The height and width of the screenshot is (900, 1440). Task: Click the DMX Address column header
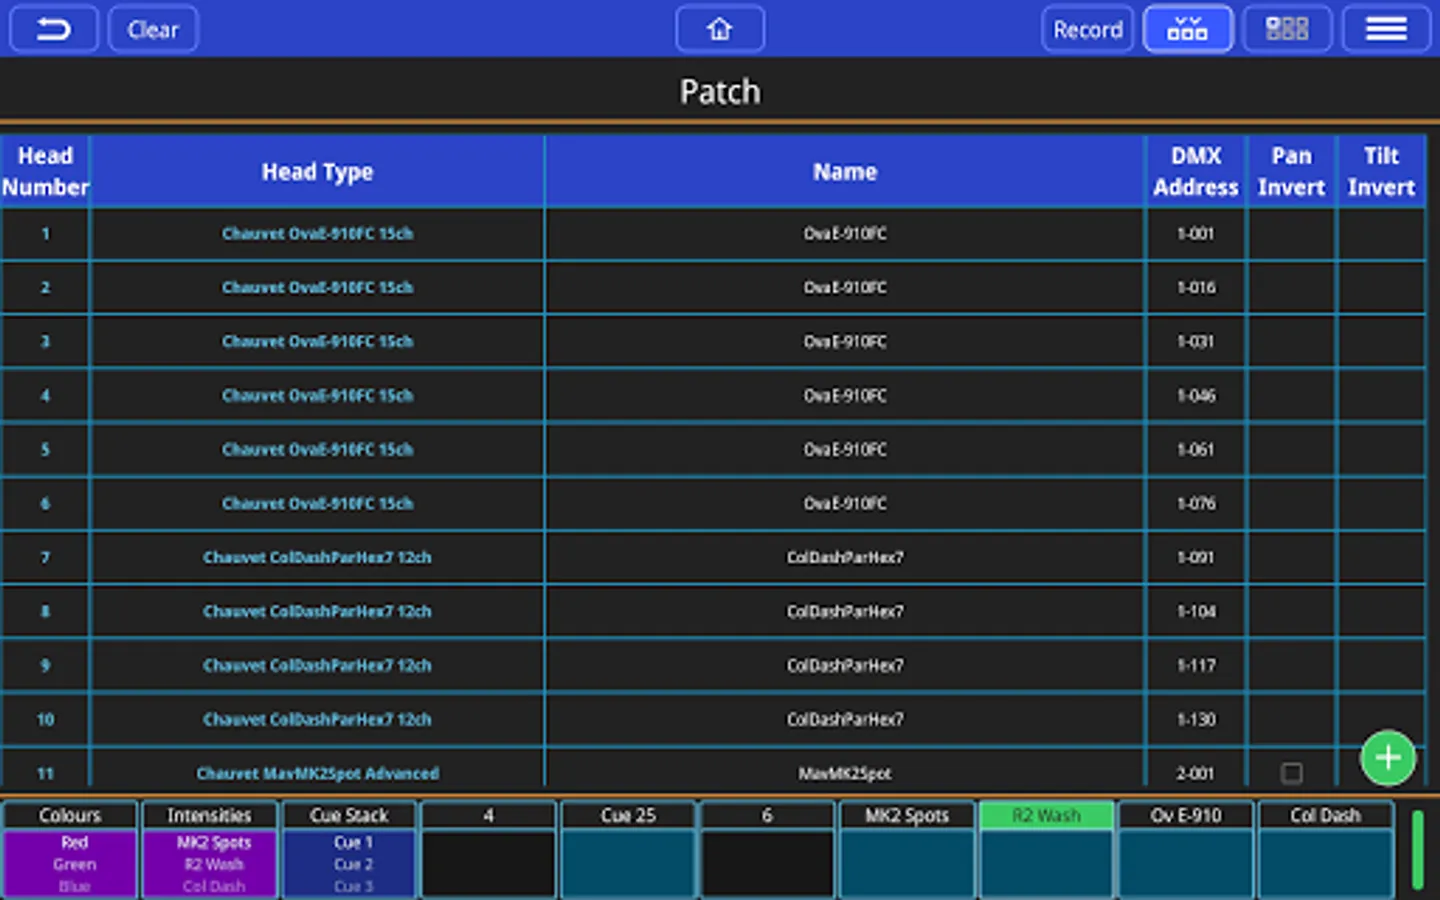point(1196,171)
